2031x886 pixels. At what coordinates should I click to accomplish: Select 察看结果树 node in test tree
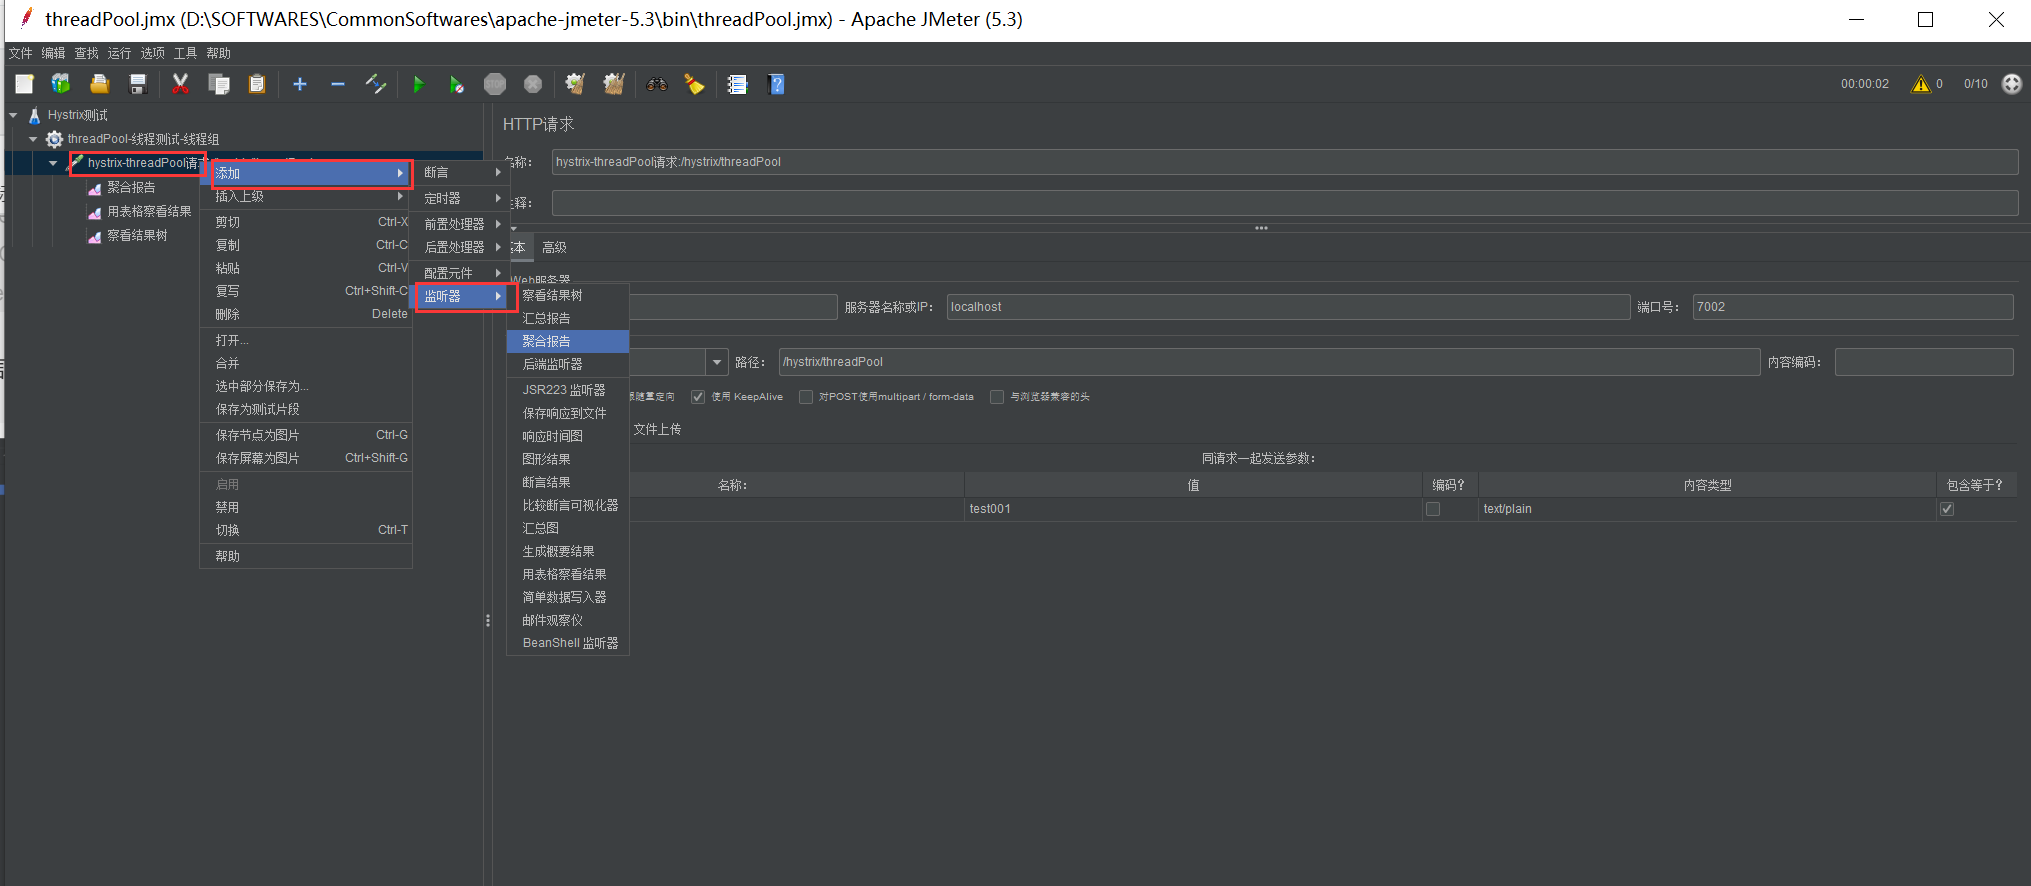(137, 235)
